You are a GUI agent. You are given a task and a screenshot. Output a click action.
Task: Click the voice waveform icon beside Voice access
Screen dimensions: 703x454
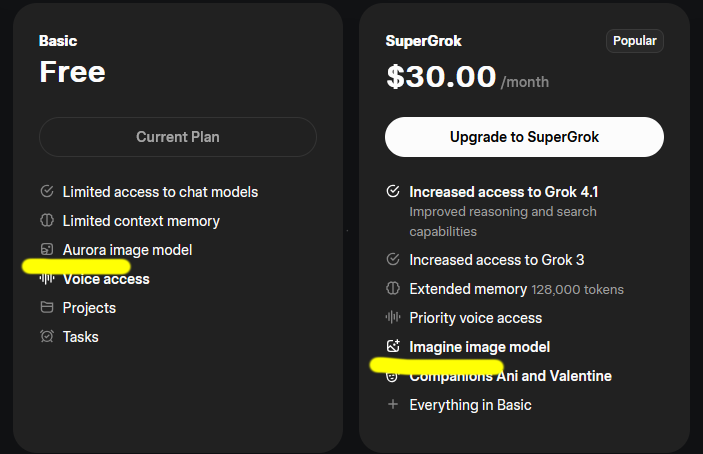[46, 279]
